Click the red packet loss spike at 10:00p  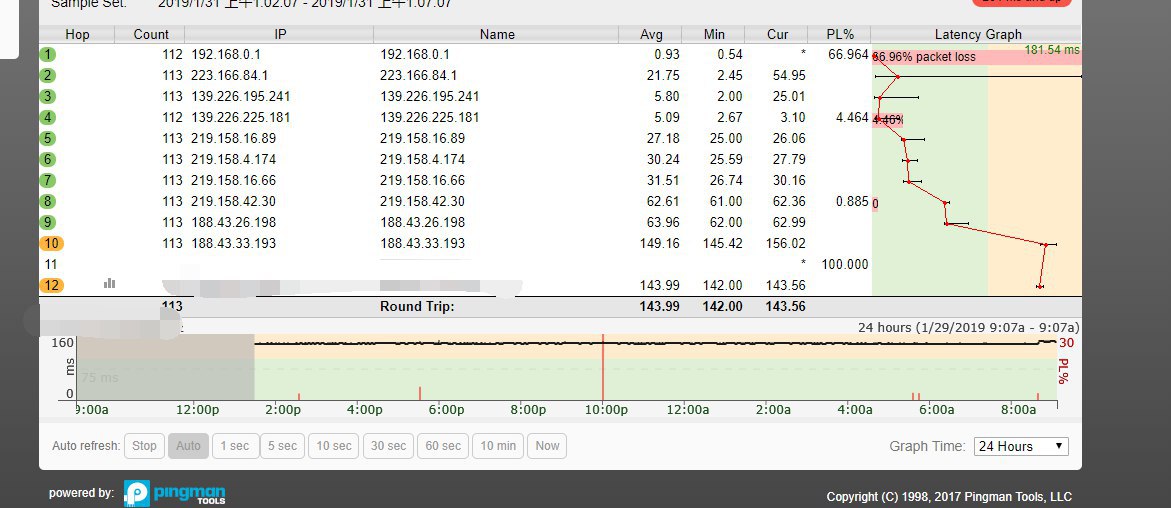tap(602, 370)
